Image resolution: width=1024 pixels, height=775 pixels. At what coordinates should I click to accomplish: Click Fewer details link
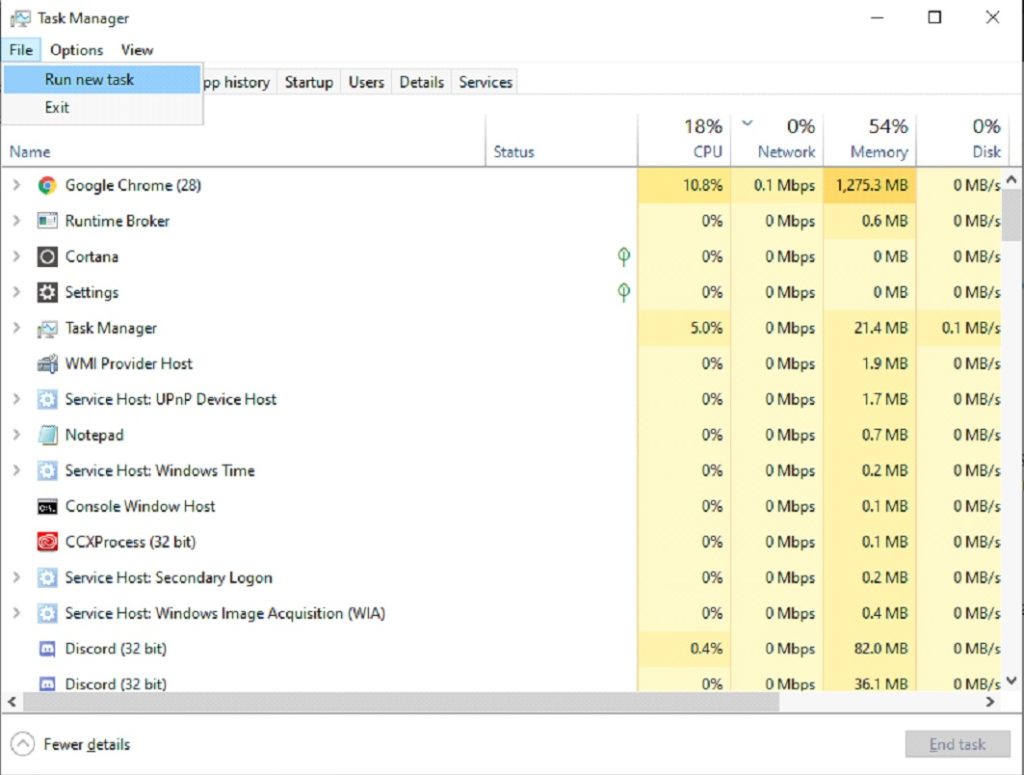[x=87, y=744]
